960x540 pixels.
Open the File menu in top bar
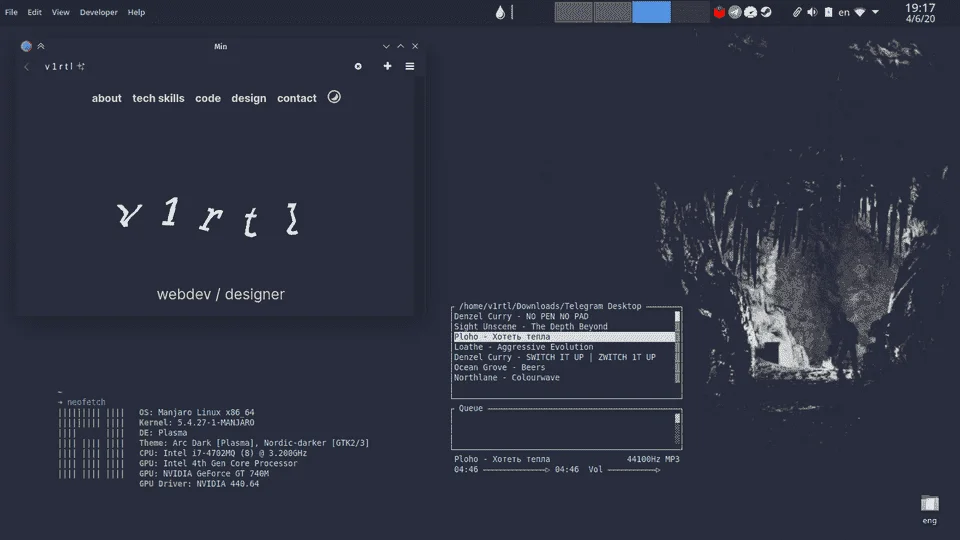(x=11, y=12)
